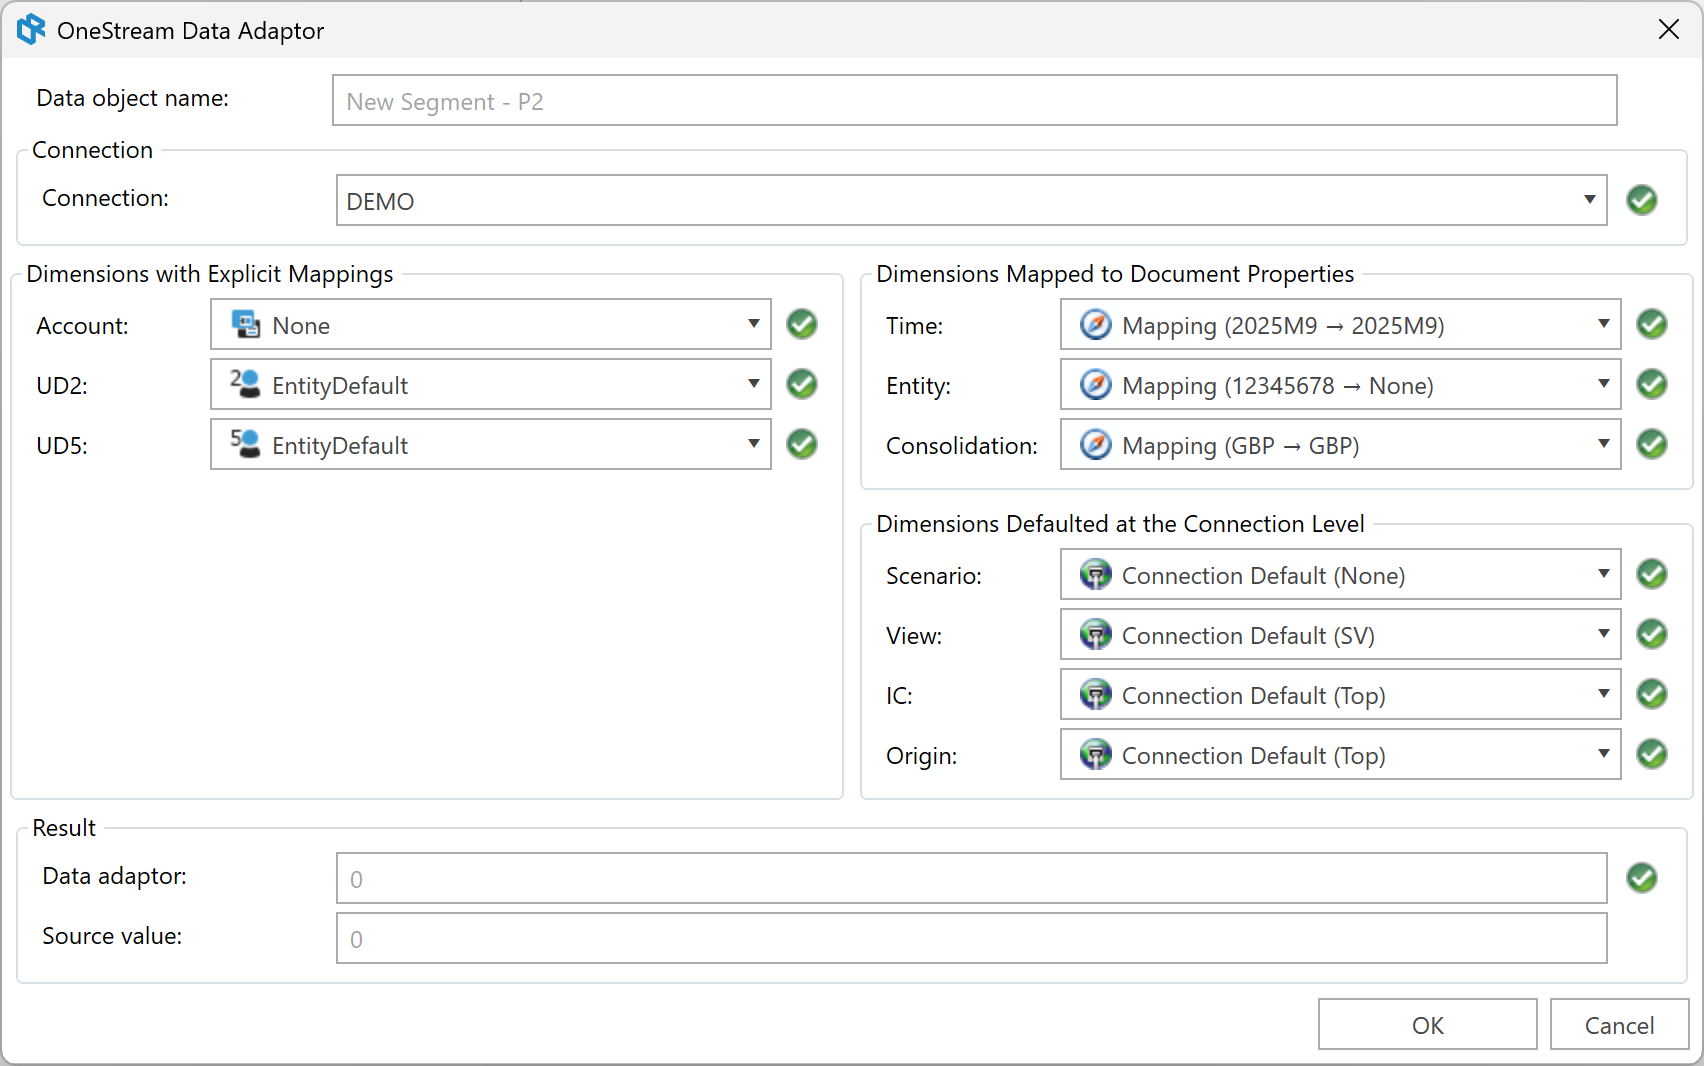The image size is (1704, 1066).
Task: Click the UD2 EntityDefault person icon
Action: 246,384
